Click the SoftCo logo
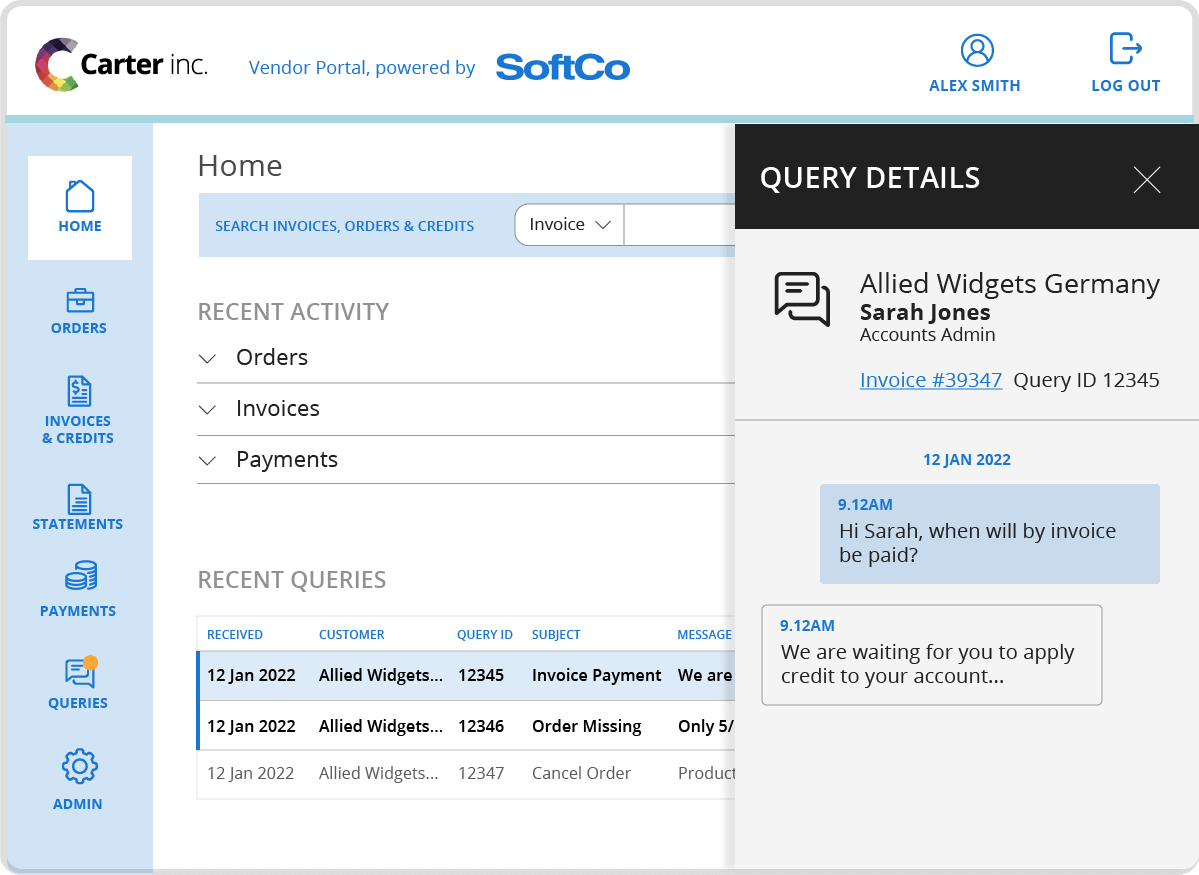 (562, 67)
